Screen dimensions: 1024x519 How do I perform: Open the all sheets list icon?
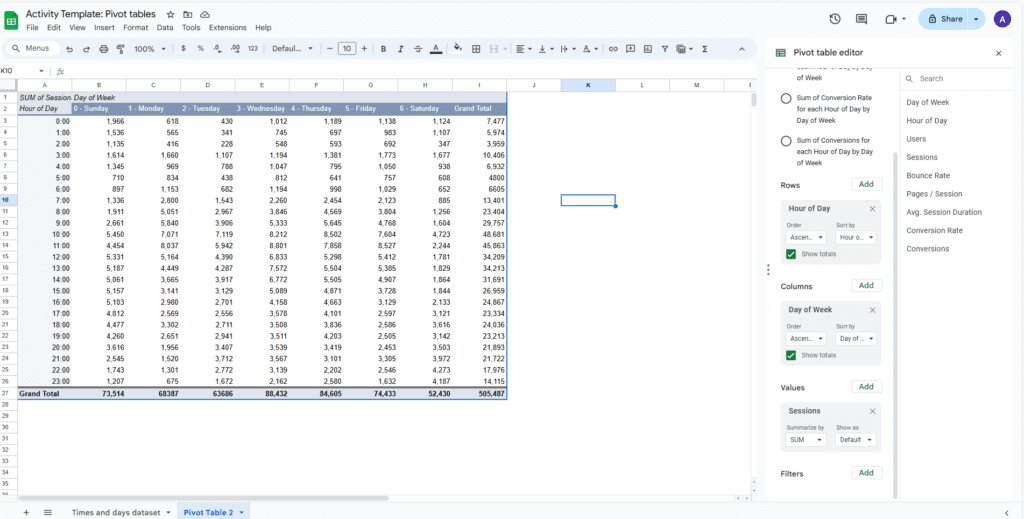pyautogui.click(x=48, y=512)
